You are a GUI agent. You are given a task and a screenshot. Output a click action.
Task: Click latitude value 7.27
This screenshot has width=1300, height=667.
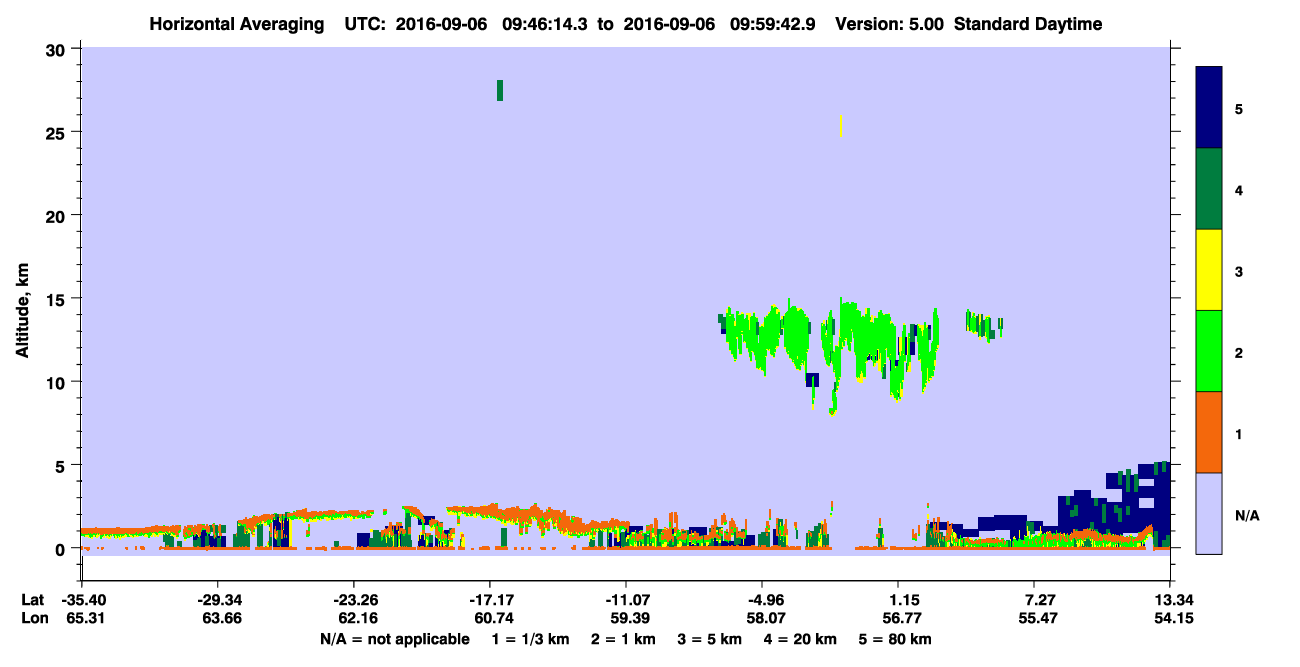[x=1034, y=599]
